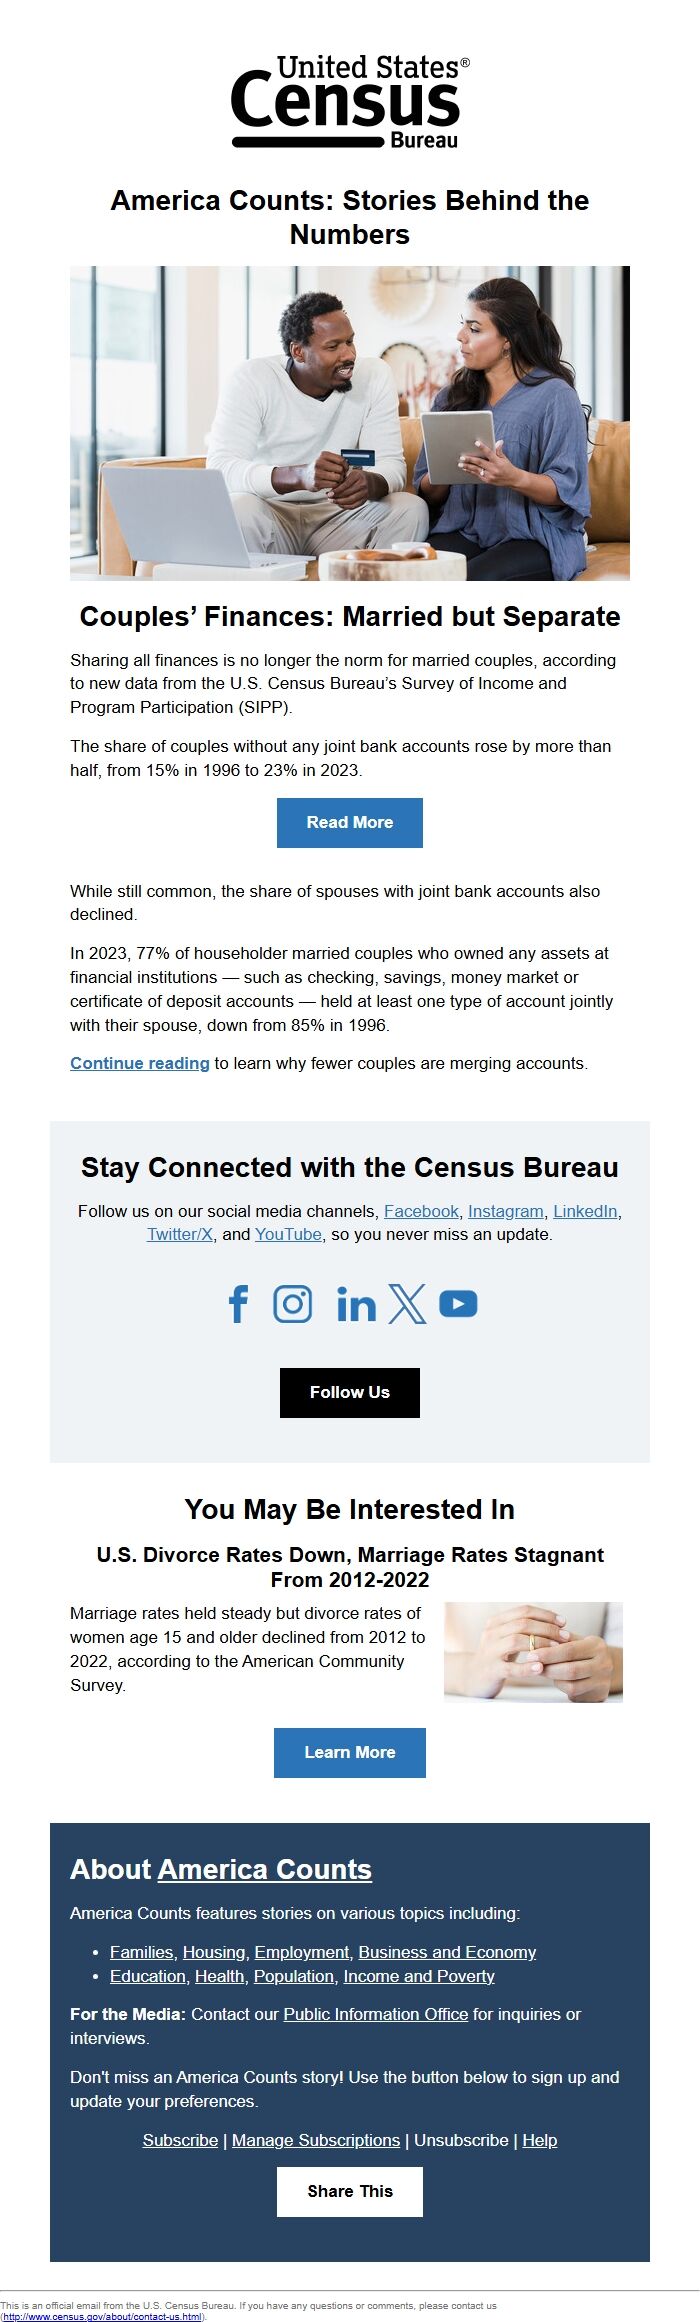This screenshot has width=700, height=2322.
Task: Click the YouTube icon
Action: pyautogui.click(x=458, y=1304)
